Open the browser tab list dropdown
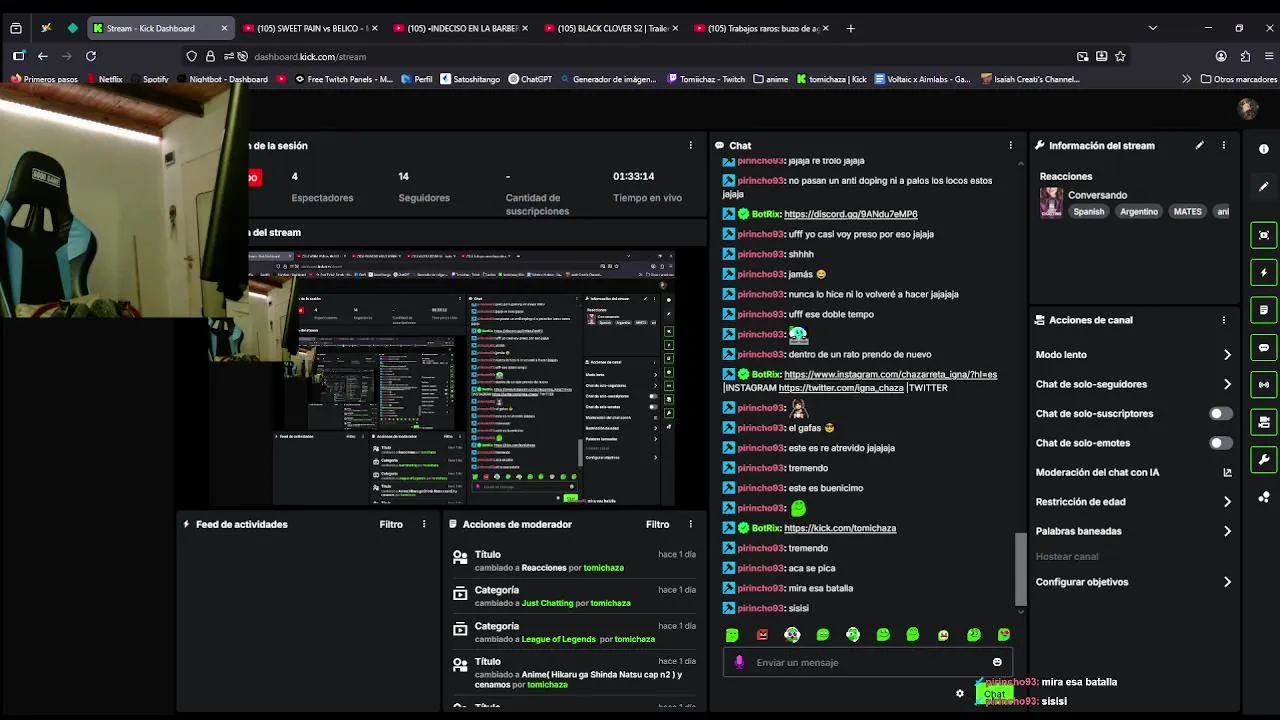This screenshot has width=1280, height=720. pyautogui.click(x=1152, y=28)
